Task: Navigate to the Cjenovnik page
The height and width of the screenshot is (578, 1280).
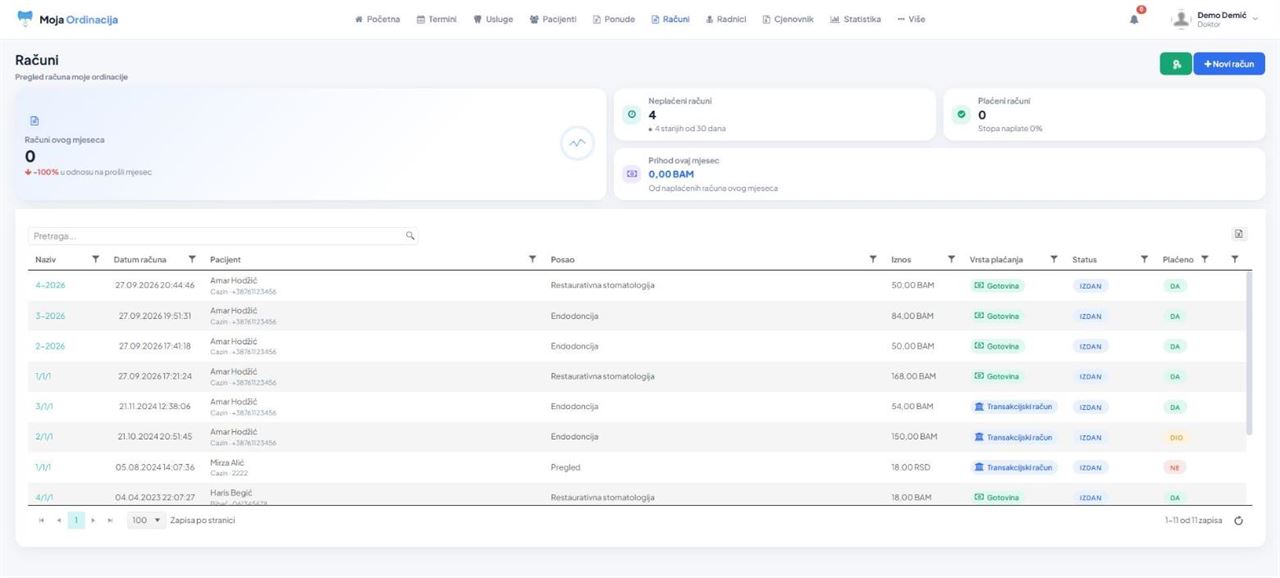Action: 788,19
